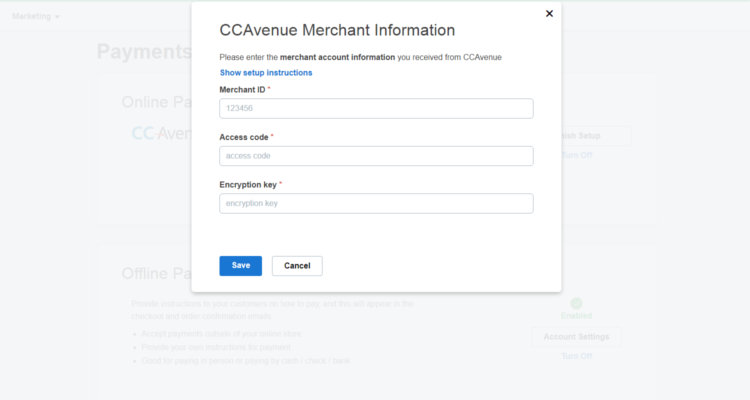The height and width of the screenshot is (400, 750).
Task: Click into the Access code field
Action: (376, 156)
